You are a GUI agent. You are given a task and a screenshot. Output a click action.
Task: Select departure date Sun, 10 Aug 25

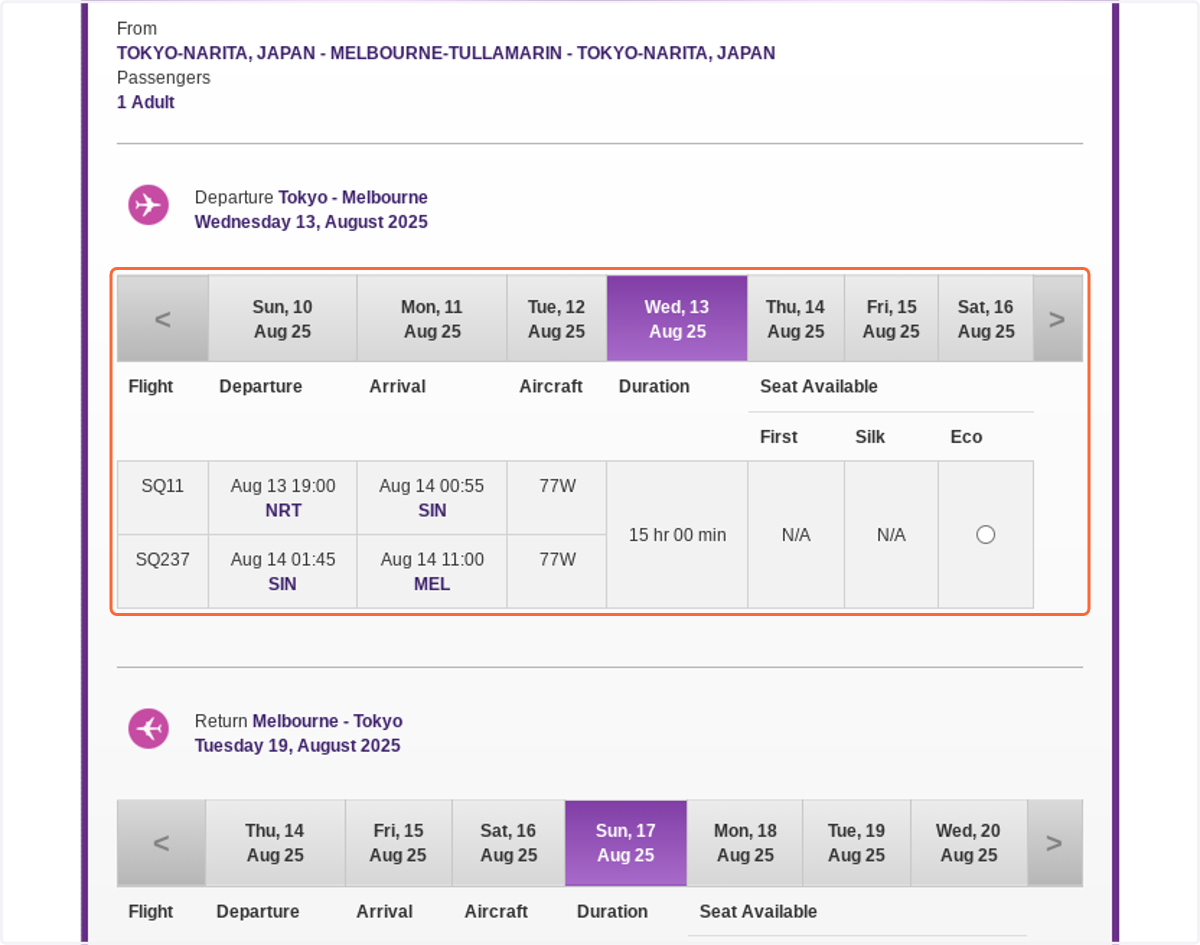click(283, 319)
